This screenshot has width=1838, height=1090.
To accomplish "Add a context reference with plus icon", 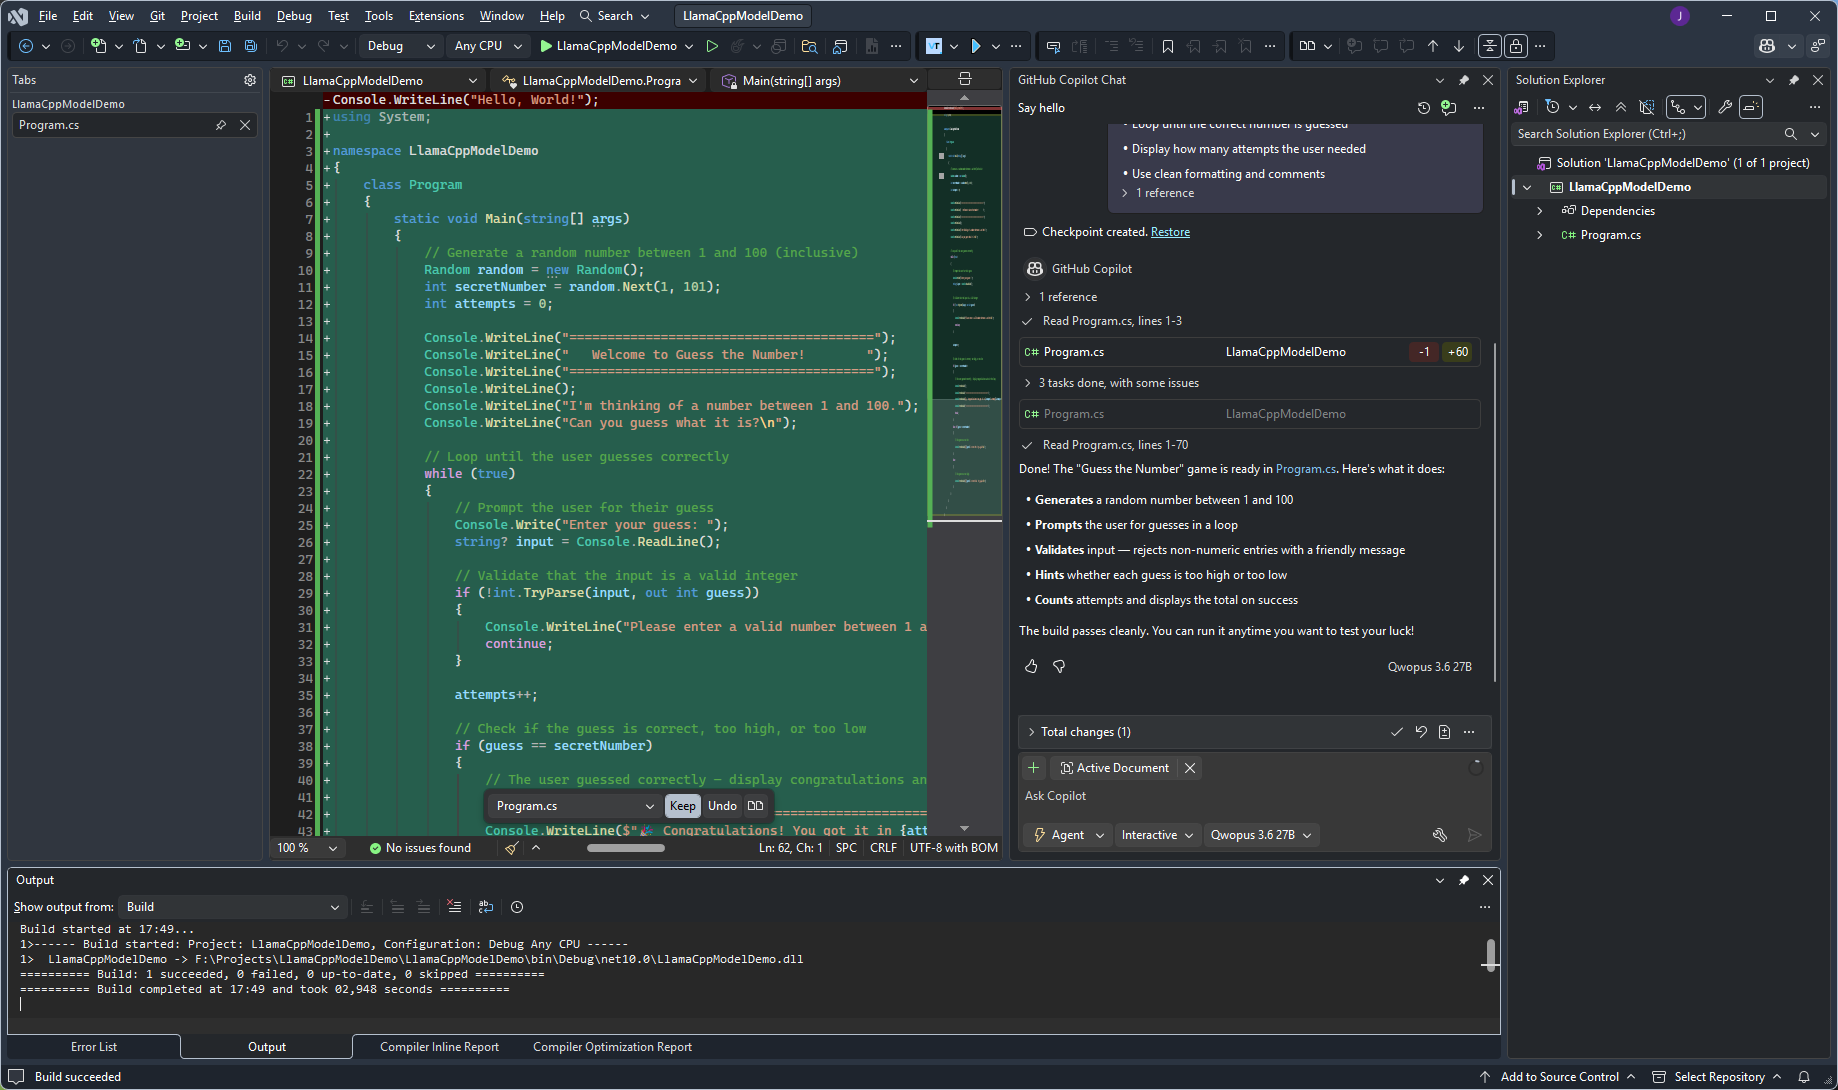I will point(1034,768).
